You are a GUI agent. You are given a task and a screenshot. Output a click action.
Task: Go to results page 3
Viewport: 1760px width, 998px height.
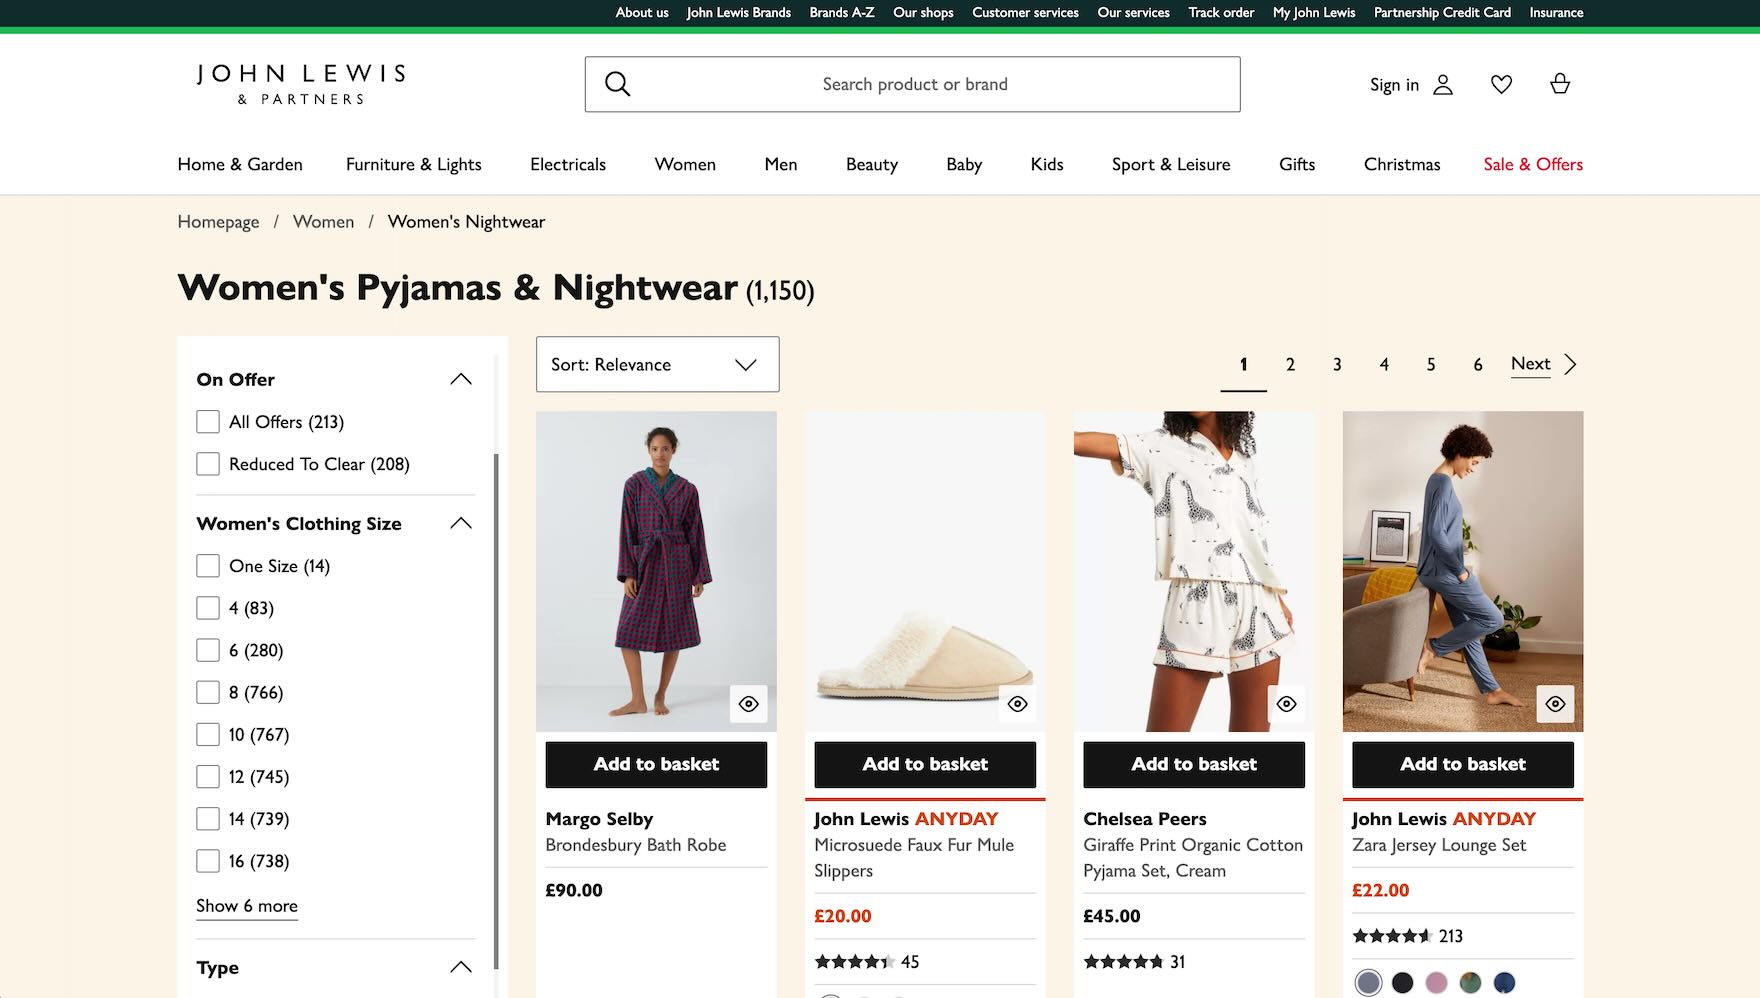pos(1336,365)
